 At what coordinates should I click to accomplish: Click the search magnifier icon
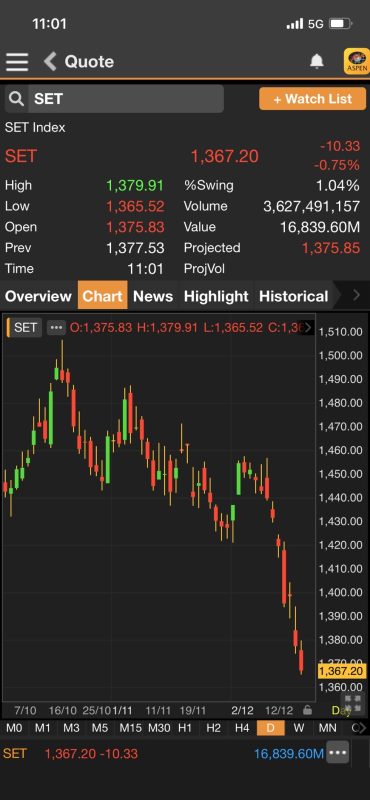16,99
